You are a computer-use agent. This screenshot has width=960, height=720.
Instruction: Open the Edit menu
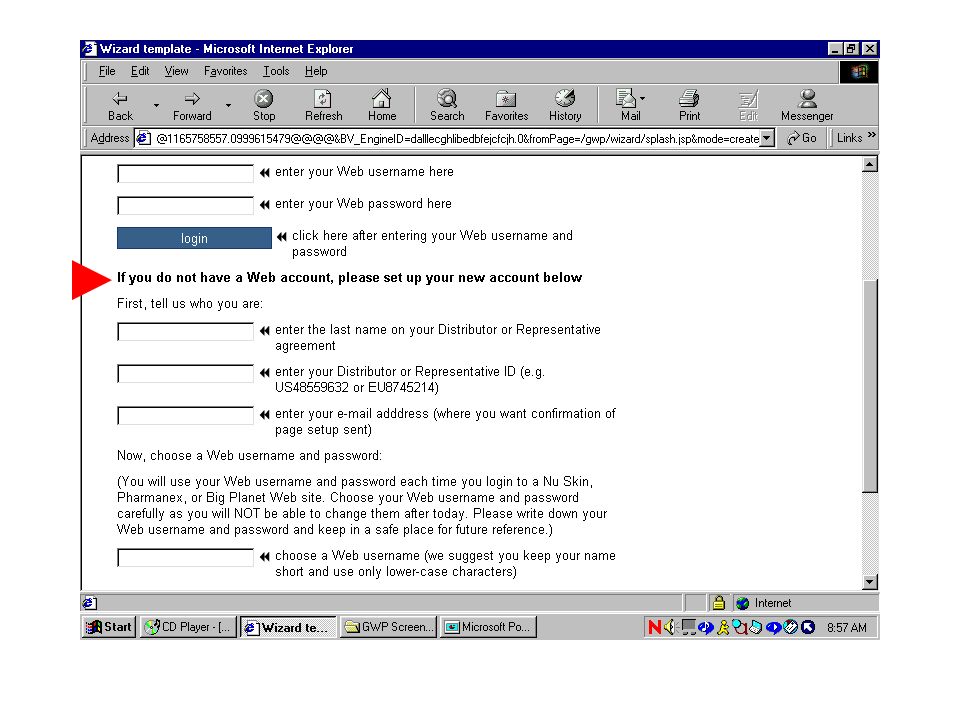click(x=140, y=71)
